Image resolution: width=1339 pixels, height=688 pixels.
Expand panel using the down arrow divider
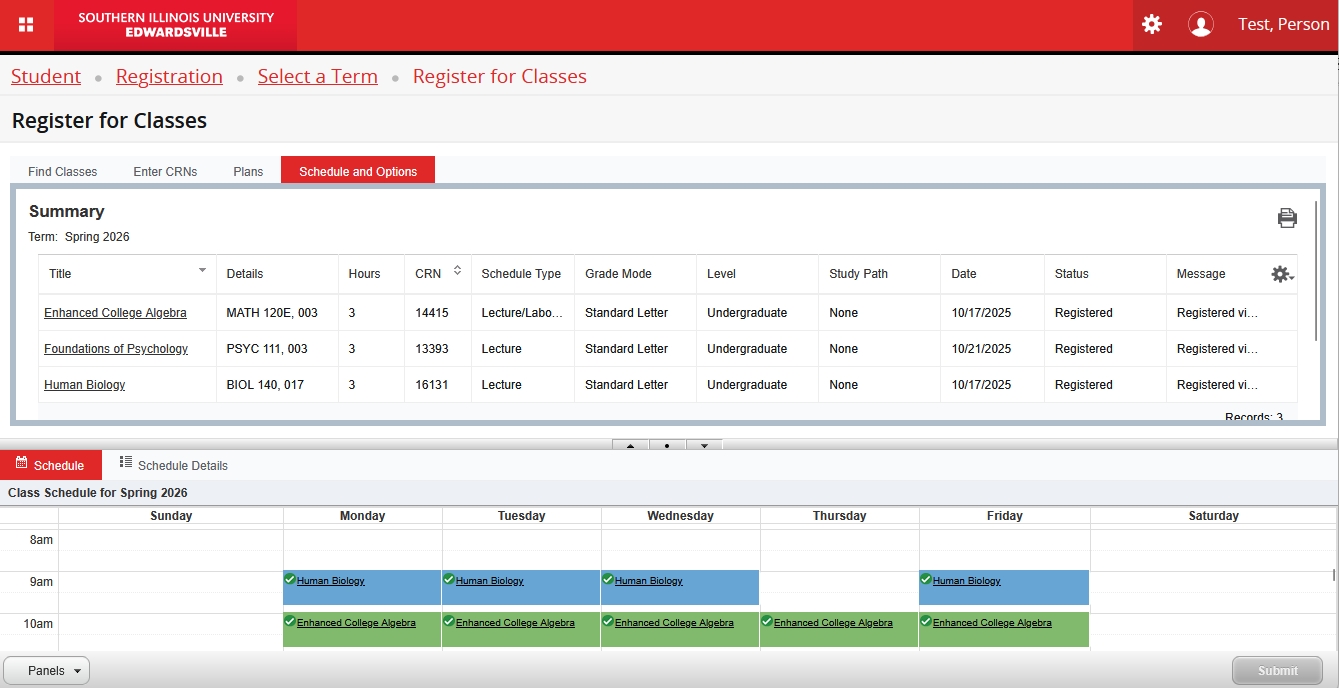tap(704, 446)
